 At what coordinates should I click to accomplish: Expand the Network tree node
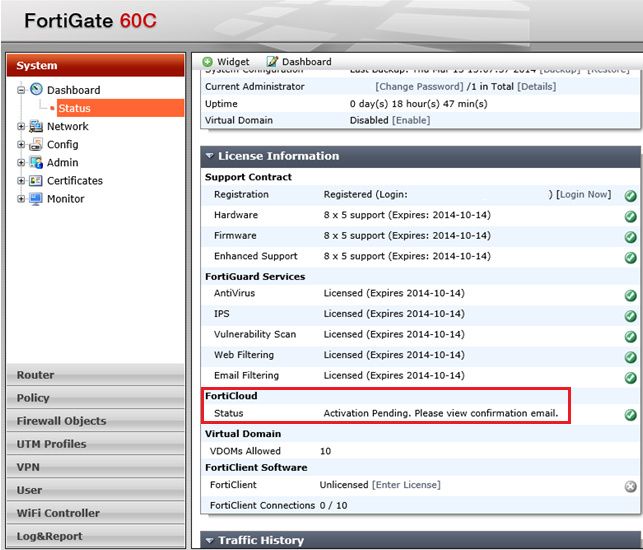pos(21,126)
